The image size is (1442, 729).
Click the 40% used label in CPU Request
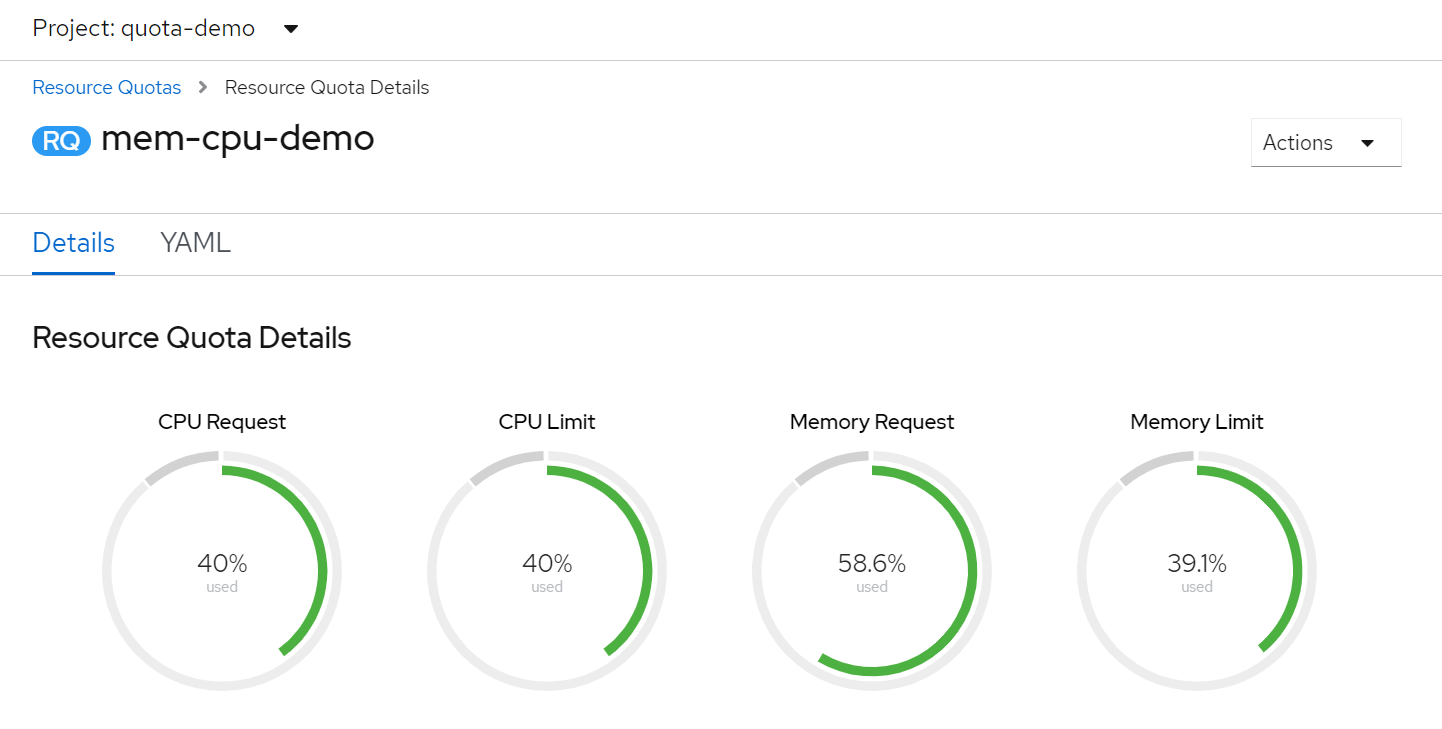[x=222, y=563]
